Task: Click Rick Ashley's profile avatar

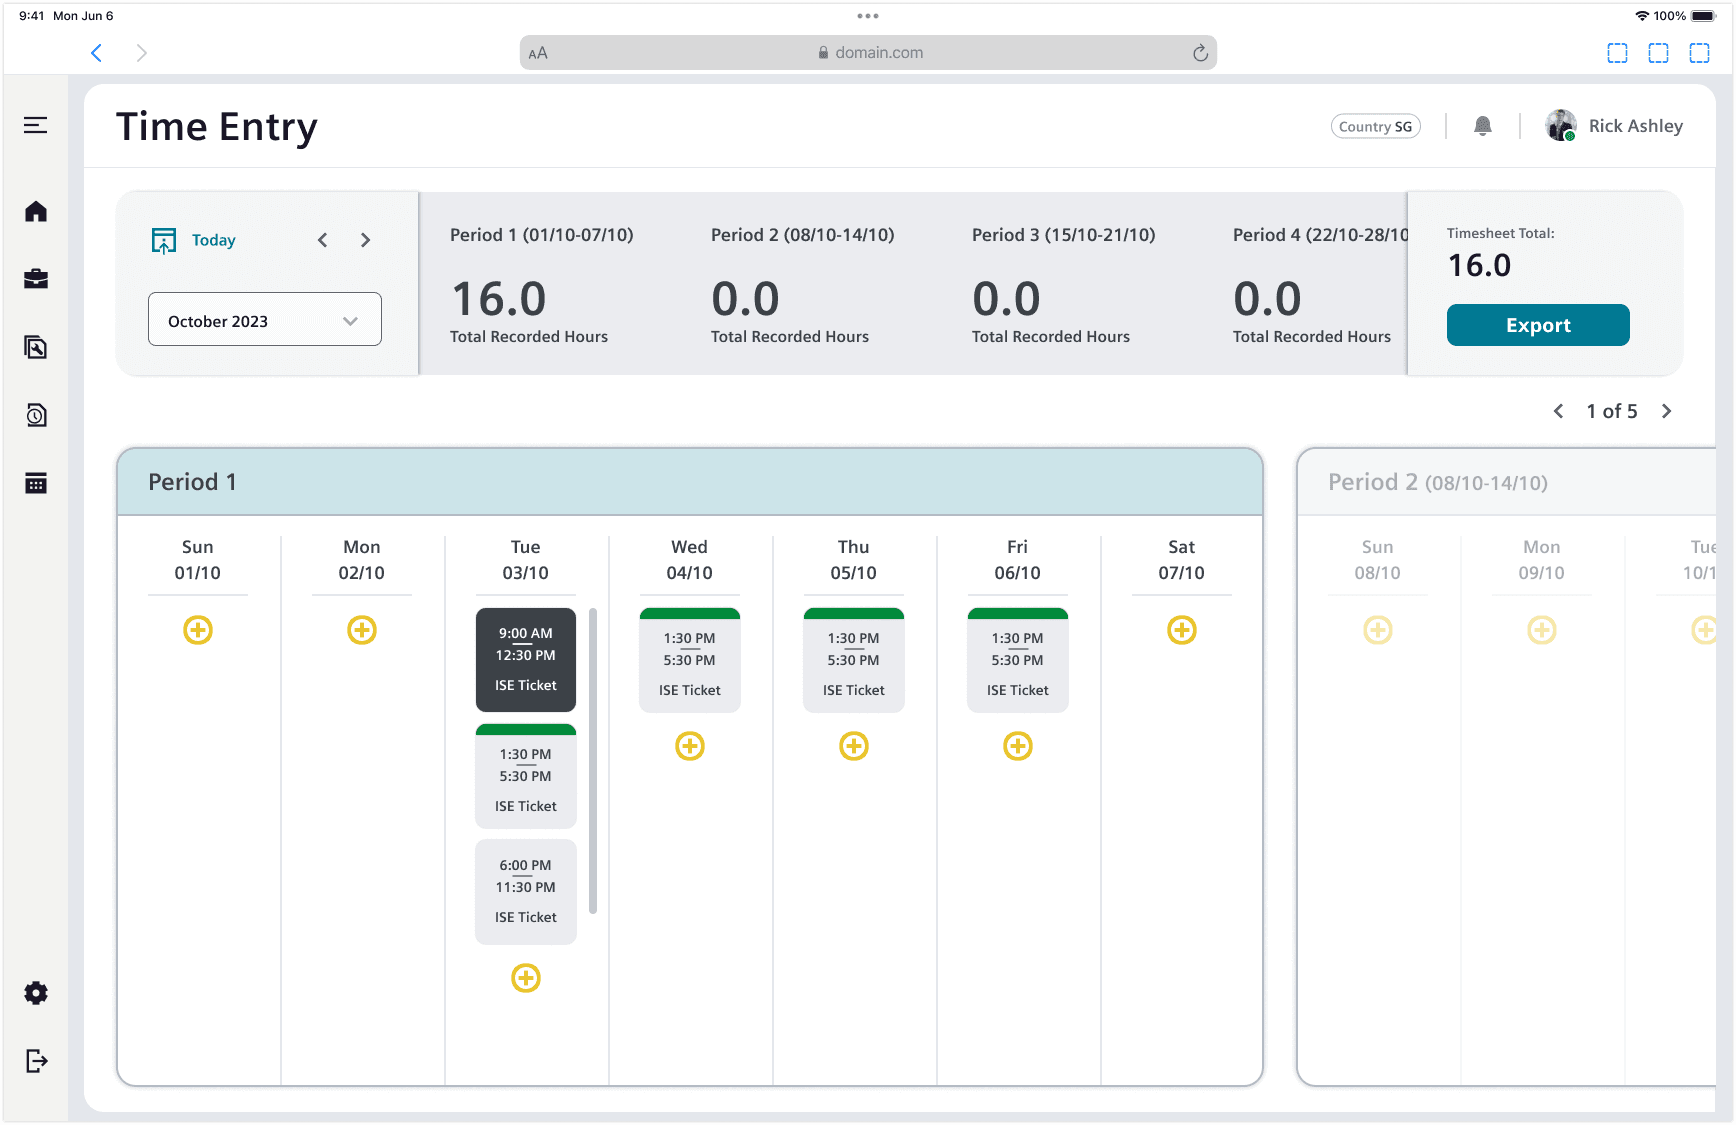Action: click(x=1561, y=126)
